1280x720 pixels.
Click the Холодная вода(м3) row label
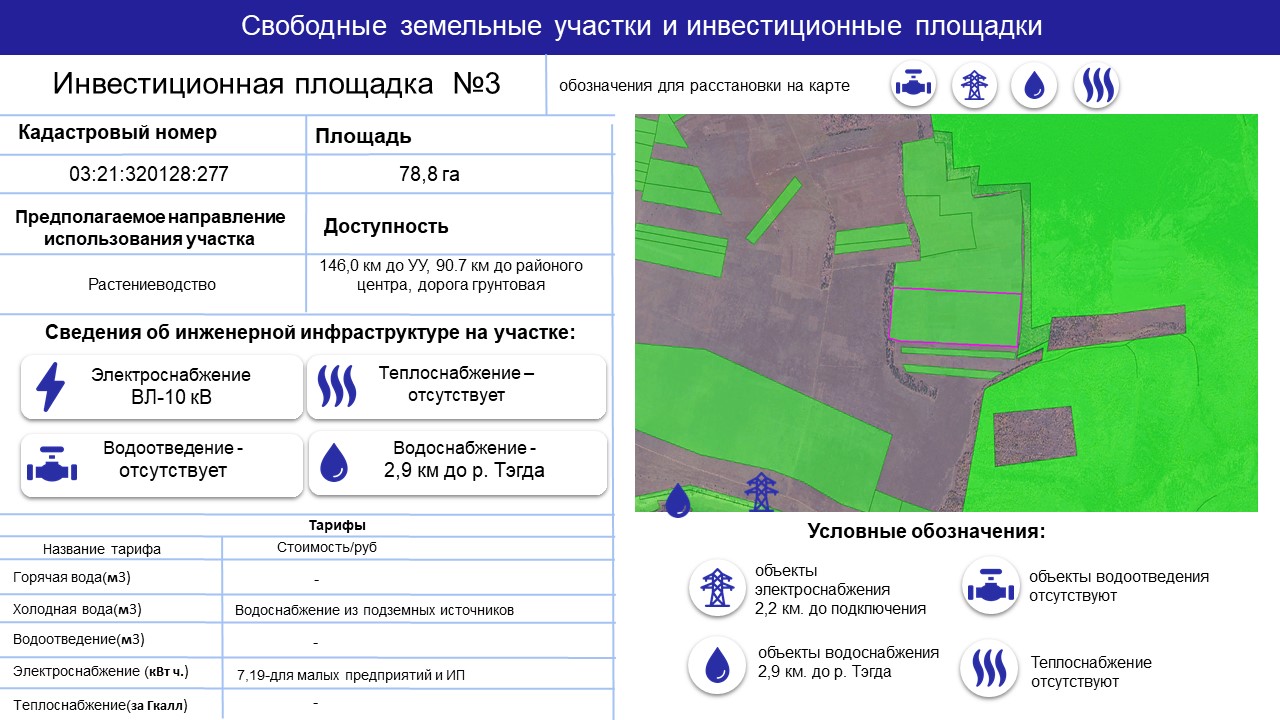point(77,609)
